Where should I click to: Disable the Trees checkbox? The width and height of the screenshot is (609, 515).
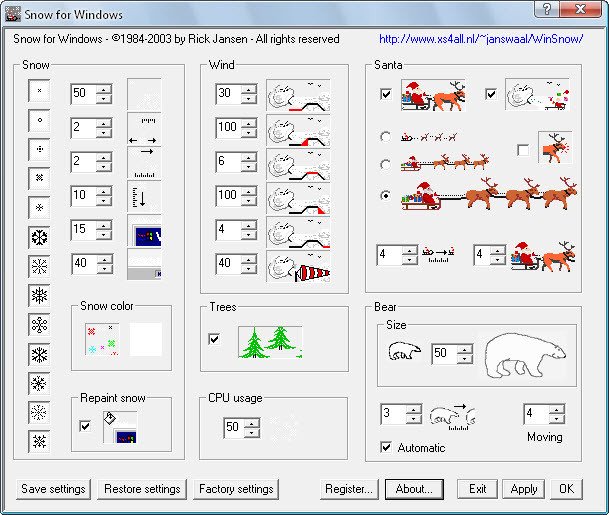click(215, 339)
